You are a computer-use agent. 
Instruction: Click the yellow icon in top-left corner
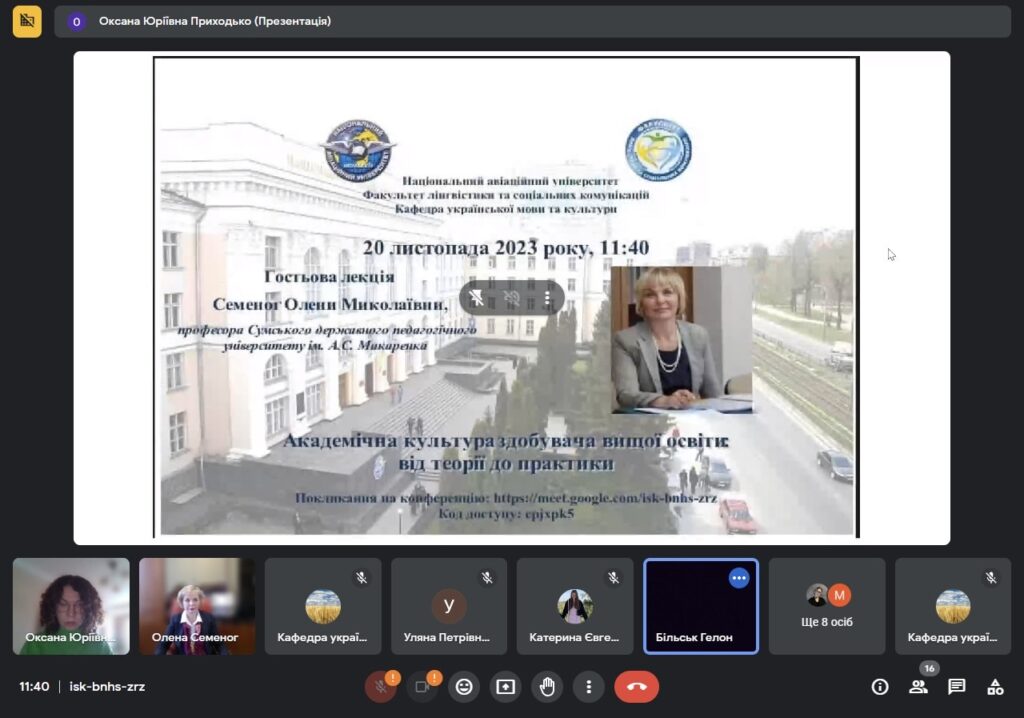[x=27, y=21]
